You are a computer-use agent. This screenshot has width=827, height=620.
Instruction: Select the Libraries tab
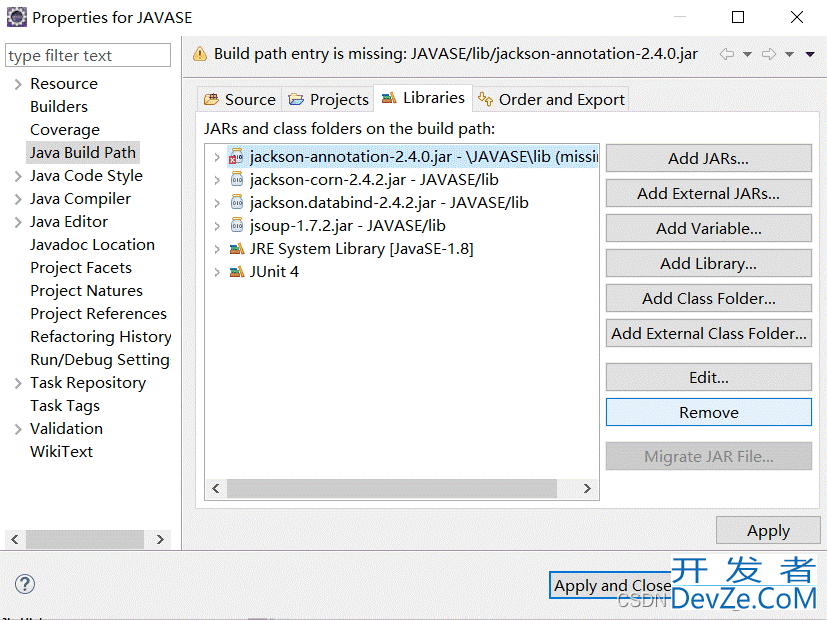pos(423,98)
